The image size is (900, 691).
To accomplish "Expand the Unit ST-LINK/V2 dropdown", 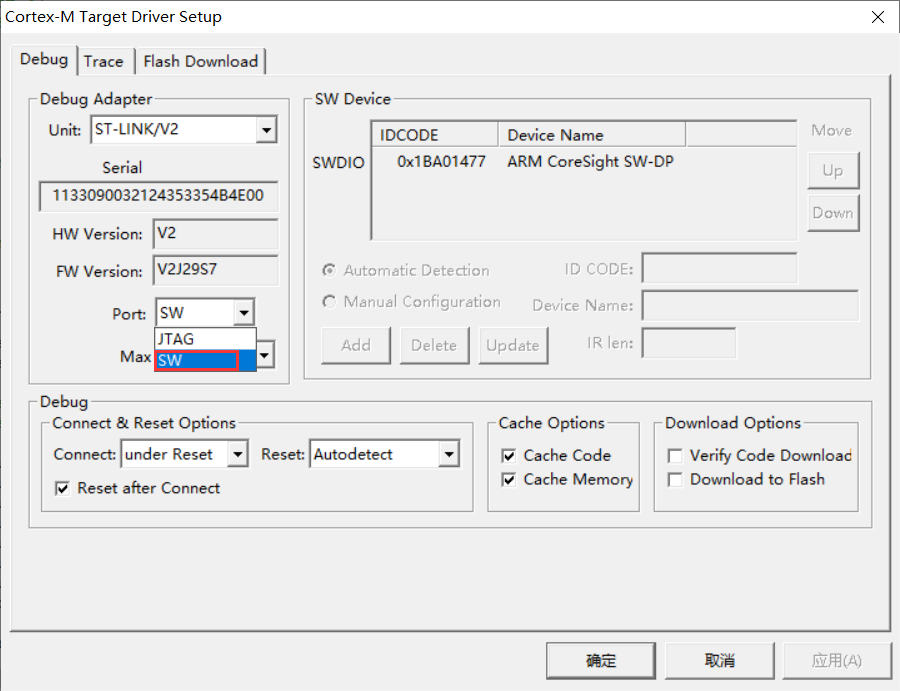I will point(266,130).
